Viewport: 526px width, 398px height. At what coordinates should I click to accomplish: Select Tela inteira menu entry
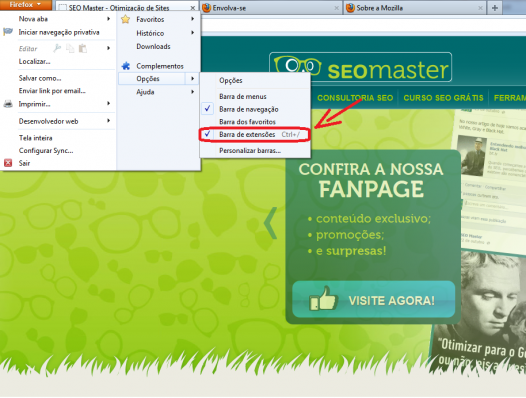(35, 138)
